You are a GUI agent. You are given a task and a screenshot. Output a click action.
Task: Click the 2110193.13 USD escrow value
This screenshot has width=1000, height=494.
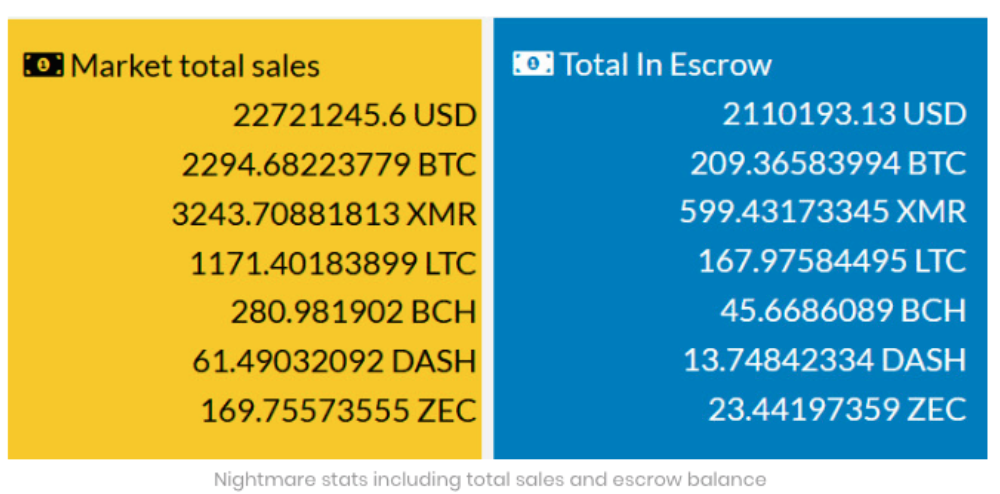pos(844,114)
